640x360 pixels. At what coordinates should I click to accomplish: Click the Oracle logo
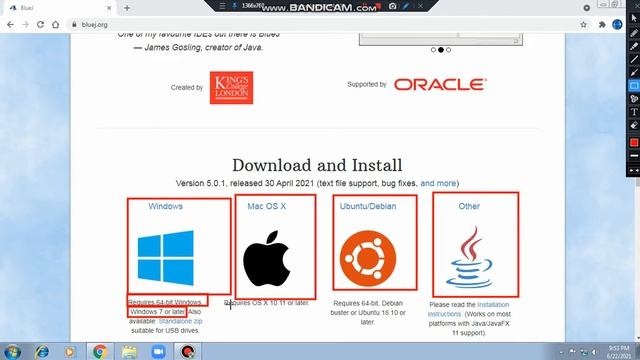click(x=440, y=84)
